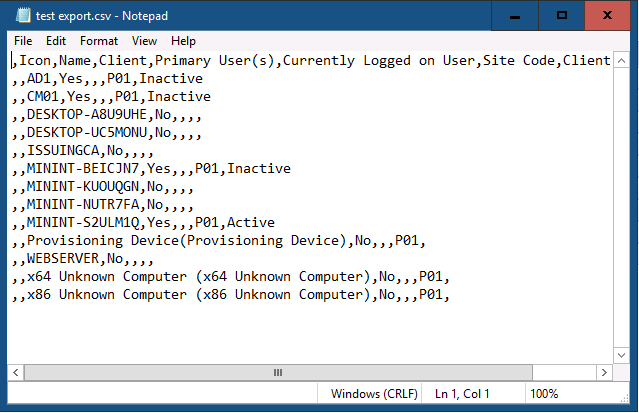The image size is (639, 413).
Task: Click the horizontal scrollbar thumb
Action: point(278,373)
